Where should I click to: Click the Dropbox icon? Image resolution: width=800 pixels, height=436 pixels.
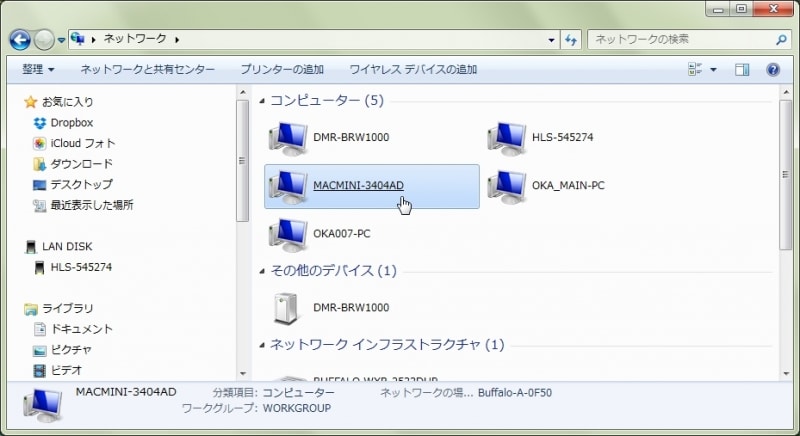tap(39, 123)
